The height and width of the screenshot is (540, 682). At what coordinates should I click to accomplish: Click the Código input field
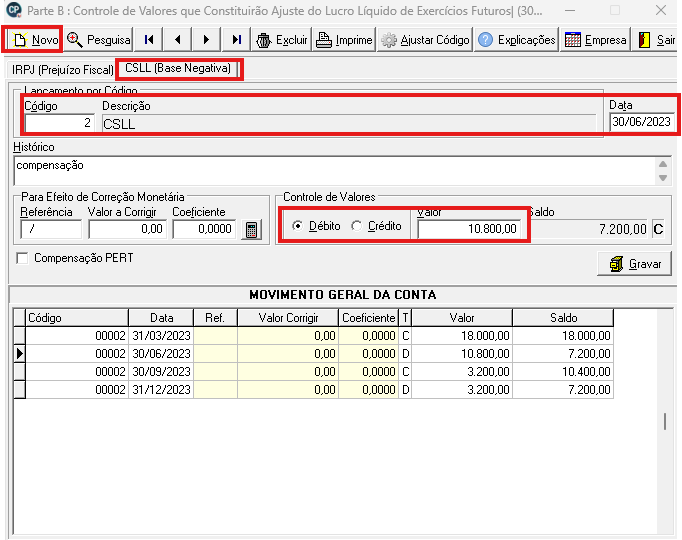(59, 123)
